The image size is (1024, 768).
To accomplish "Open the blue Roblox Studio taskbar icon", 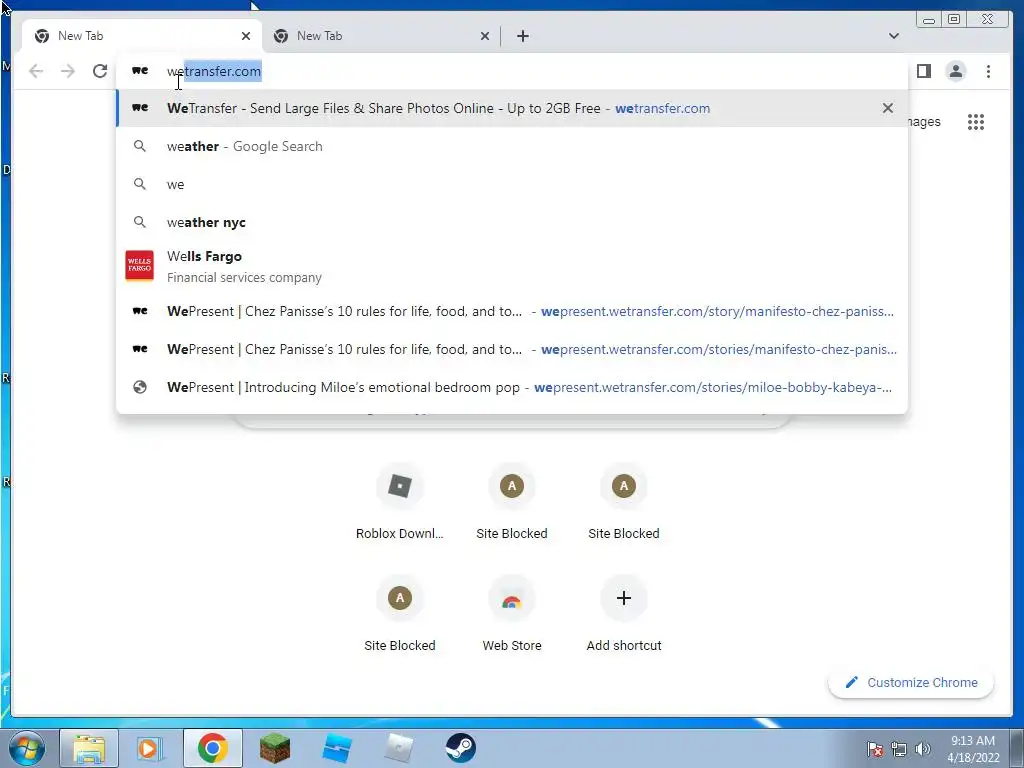I will coord(337,748).
